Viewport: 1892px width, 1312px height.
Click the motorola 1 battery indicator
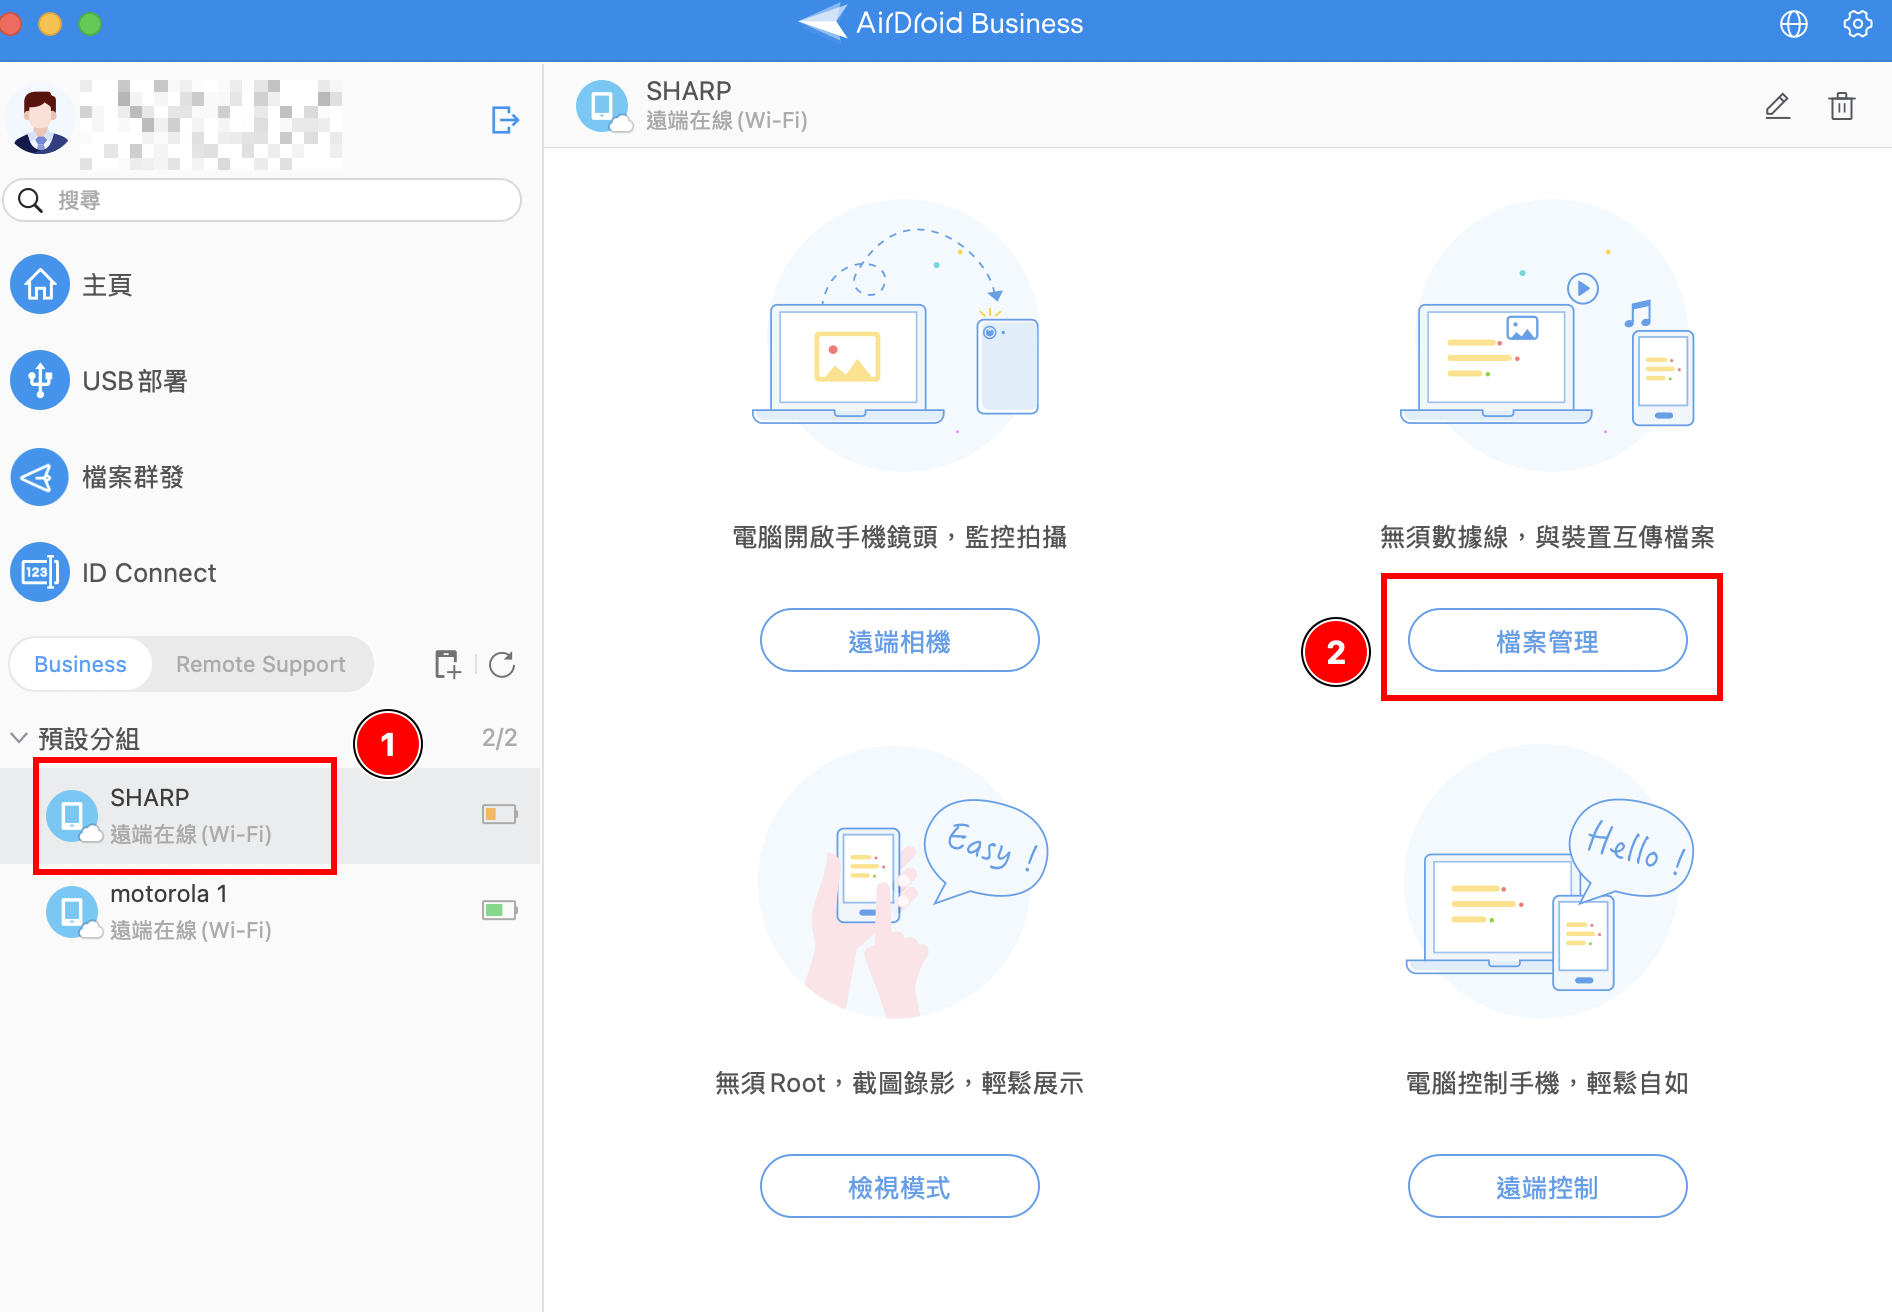[499, 910]
